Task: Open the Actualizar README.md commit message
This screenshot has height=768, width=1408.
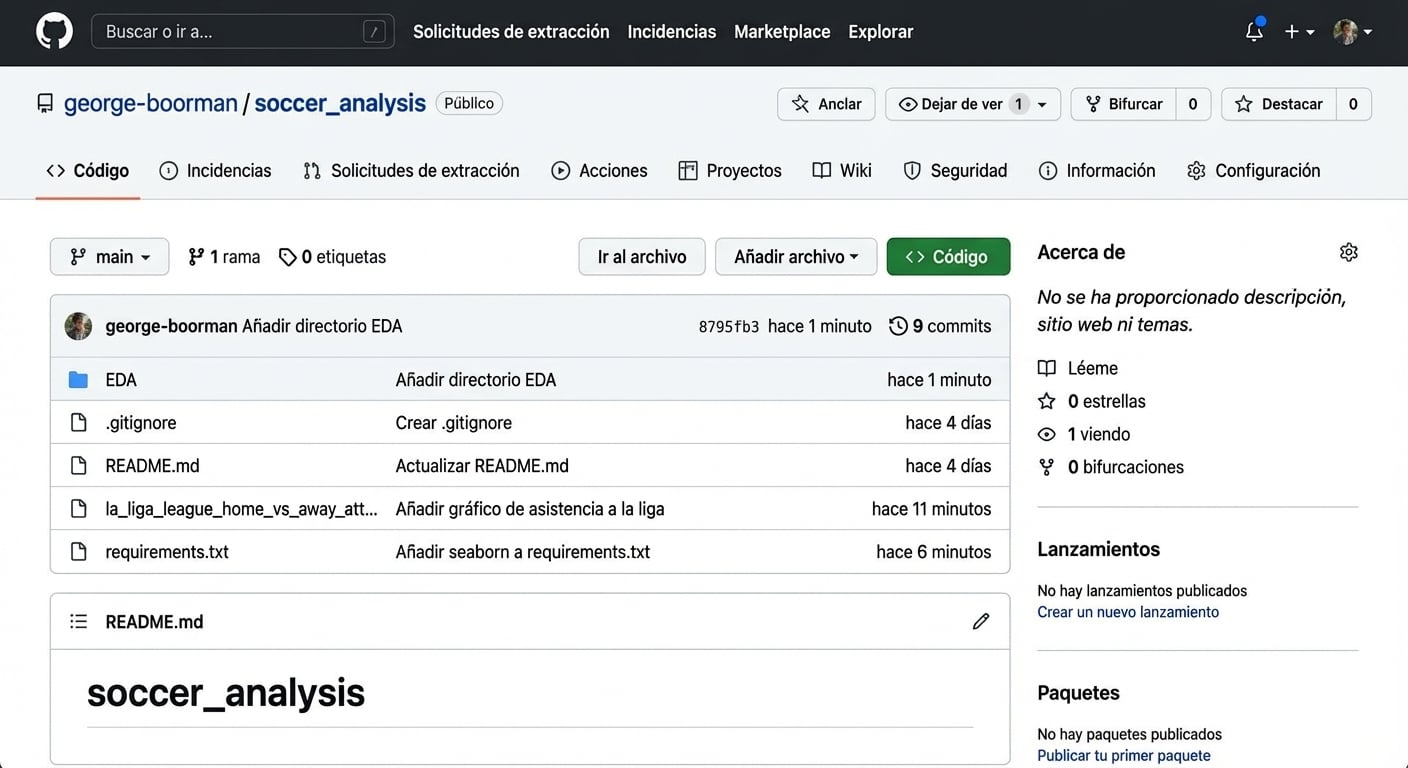Action: 482,466
